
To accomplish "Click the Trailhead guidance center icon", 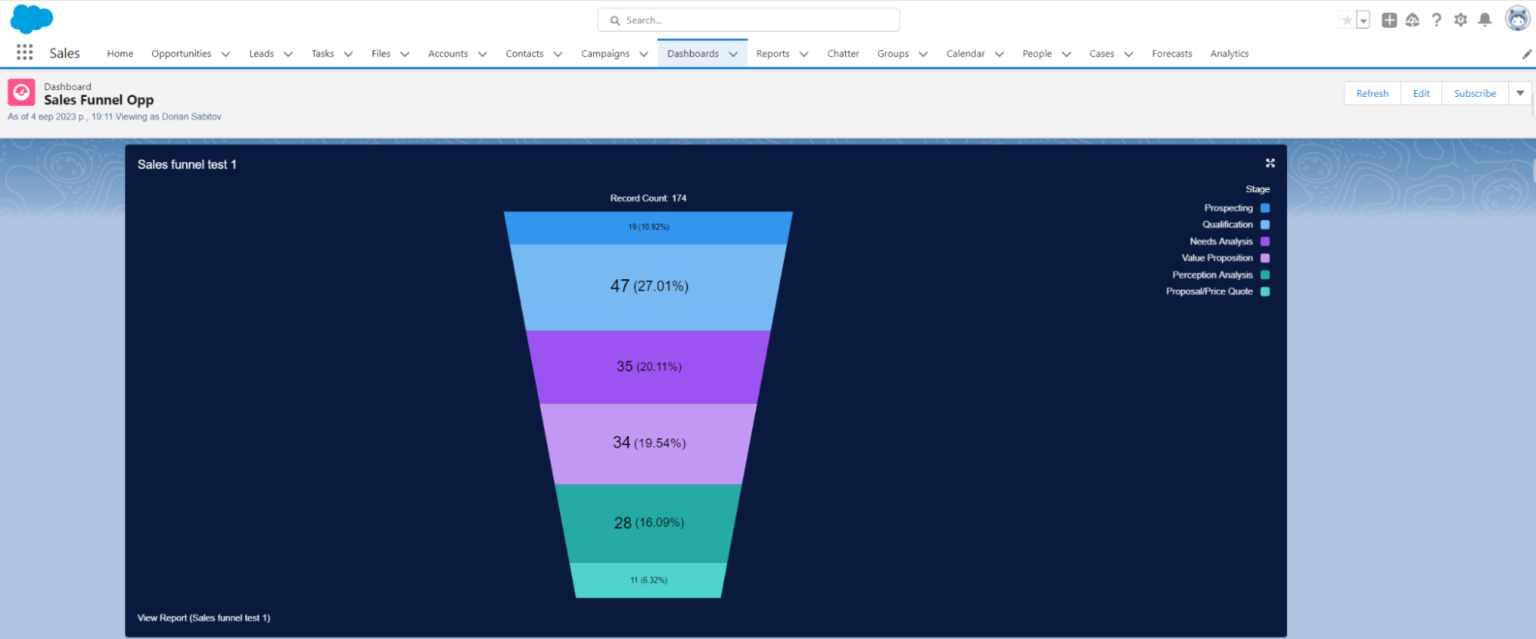I will coord(1413,19).
